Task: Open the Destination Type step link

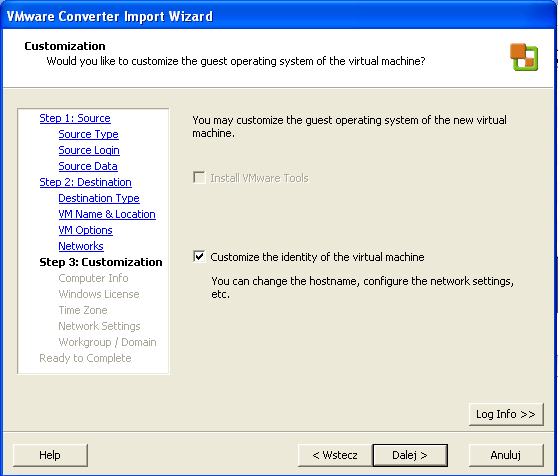Action: coord(99,198)
